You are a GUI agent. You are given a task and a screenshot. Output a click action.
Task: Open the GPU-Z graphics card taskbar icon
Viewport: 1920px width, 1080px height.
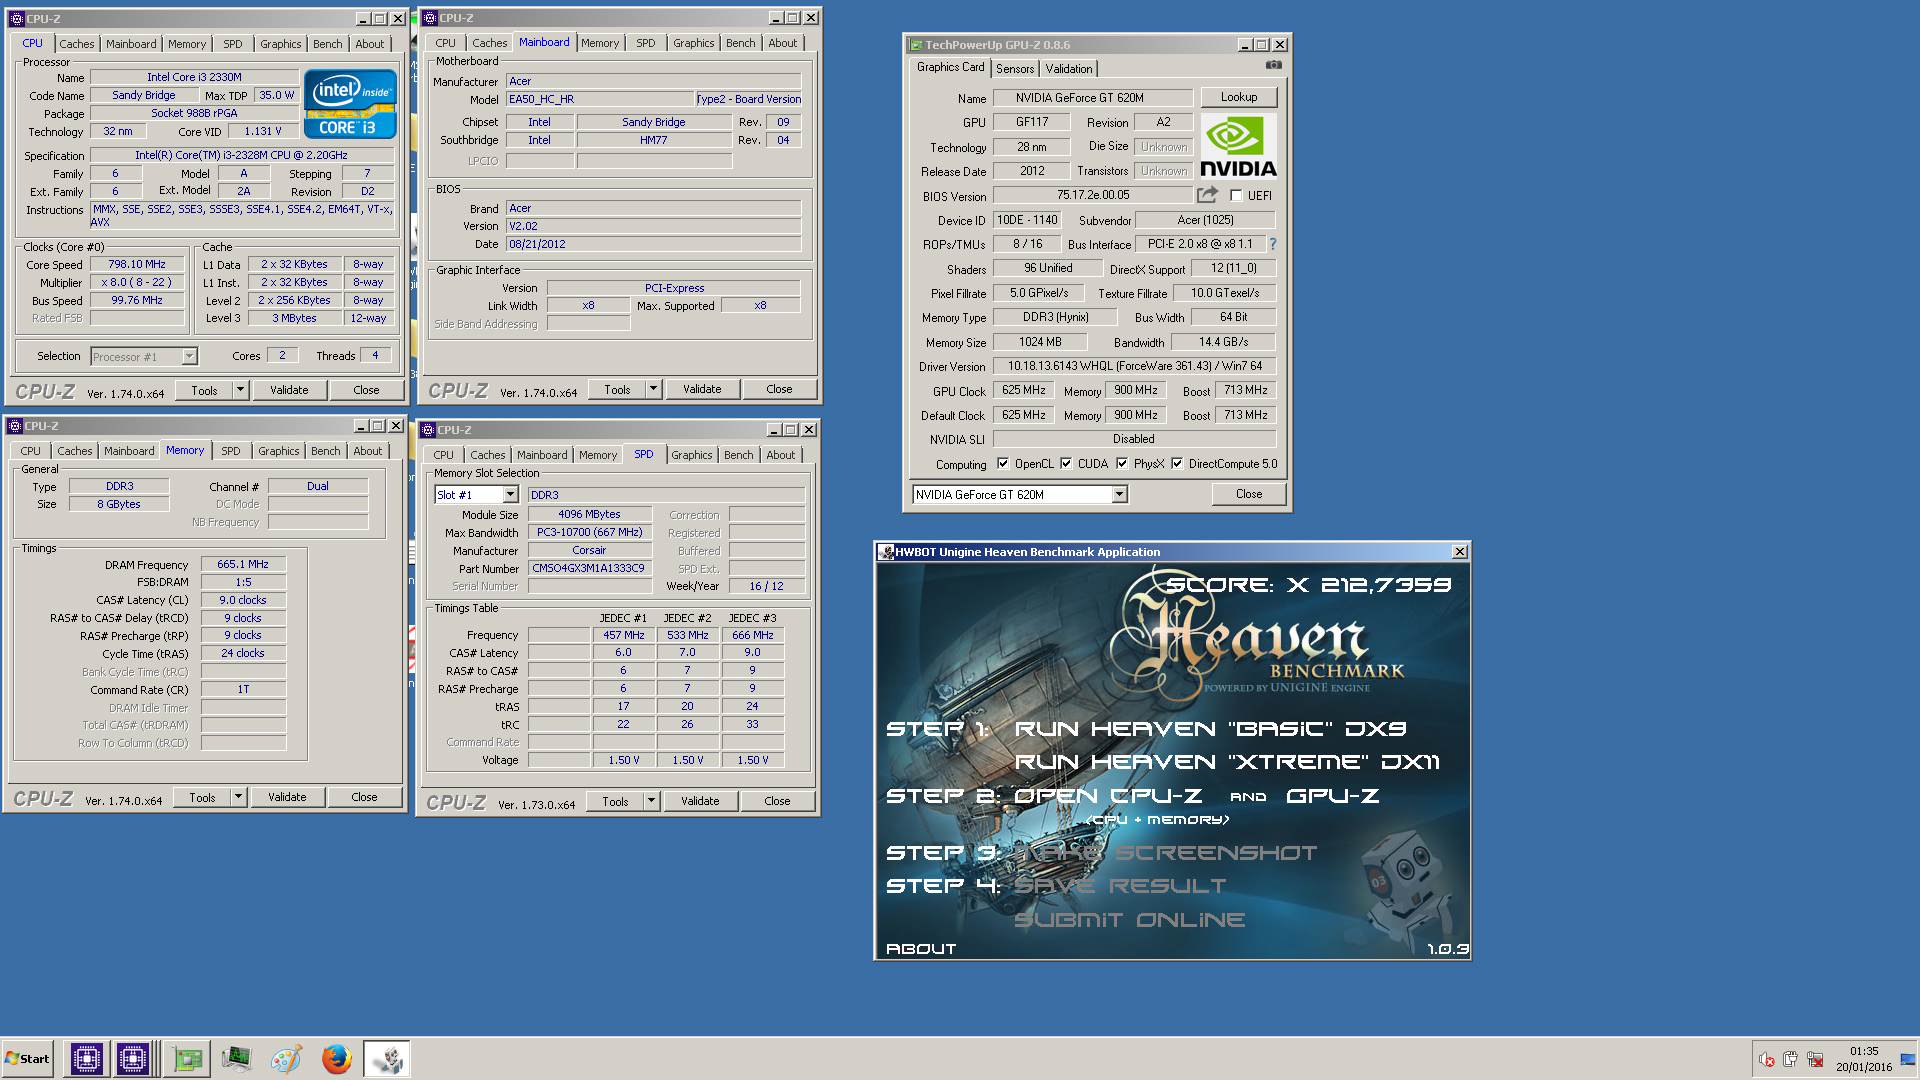pyautogui.click(x=187, y=1059)
